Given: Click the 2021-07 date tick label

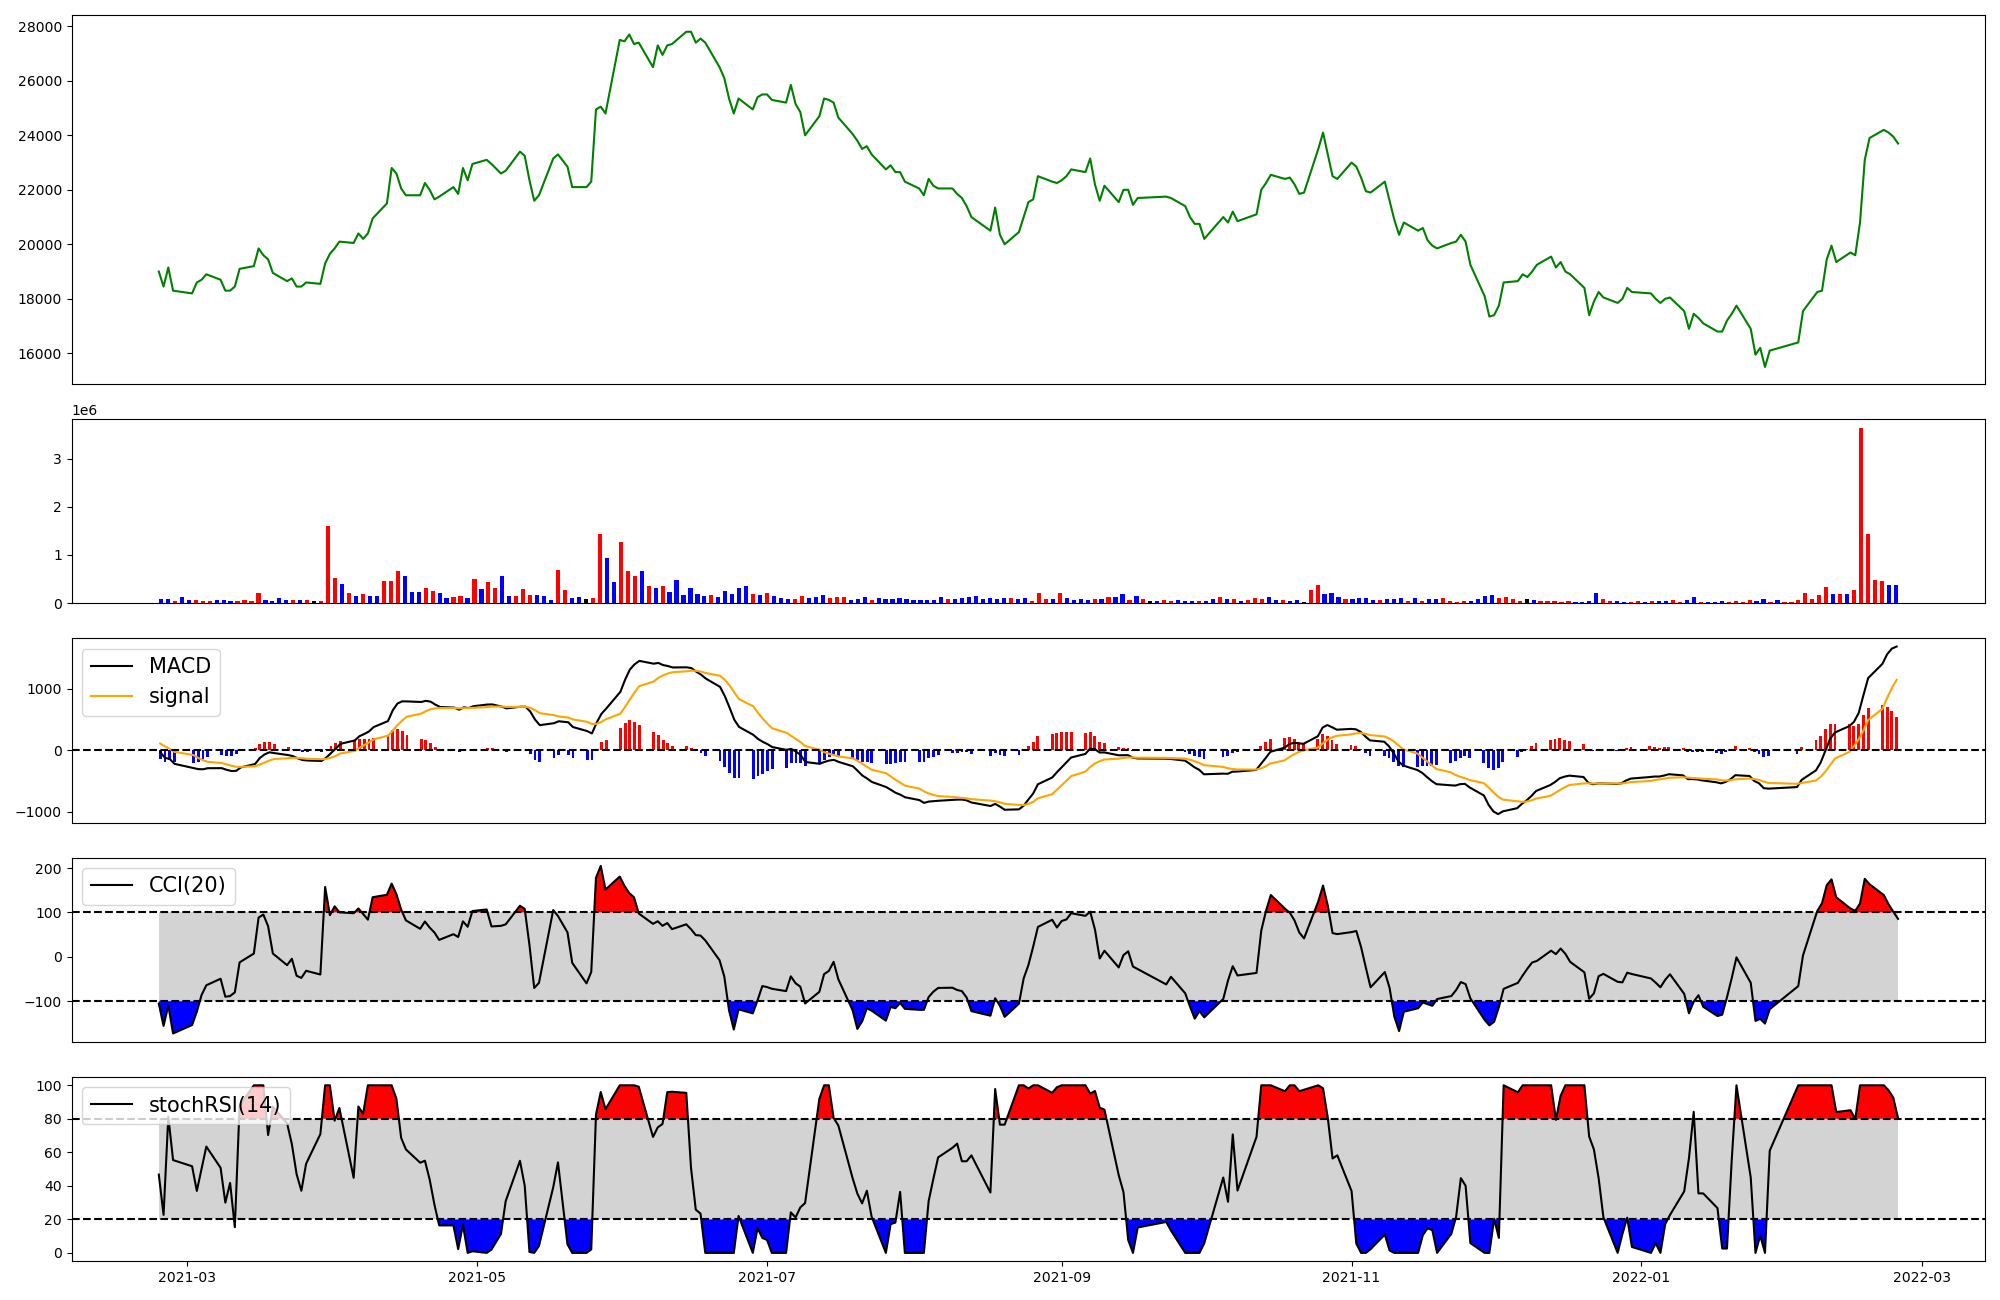Looking at the screenshot, I should (x=767, y=1277).
